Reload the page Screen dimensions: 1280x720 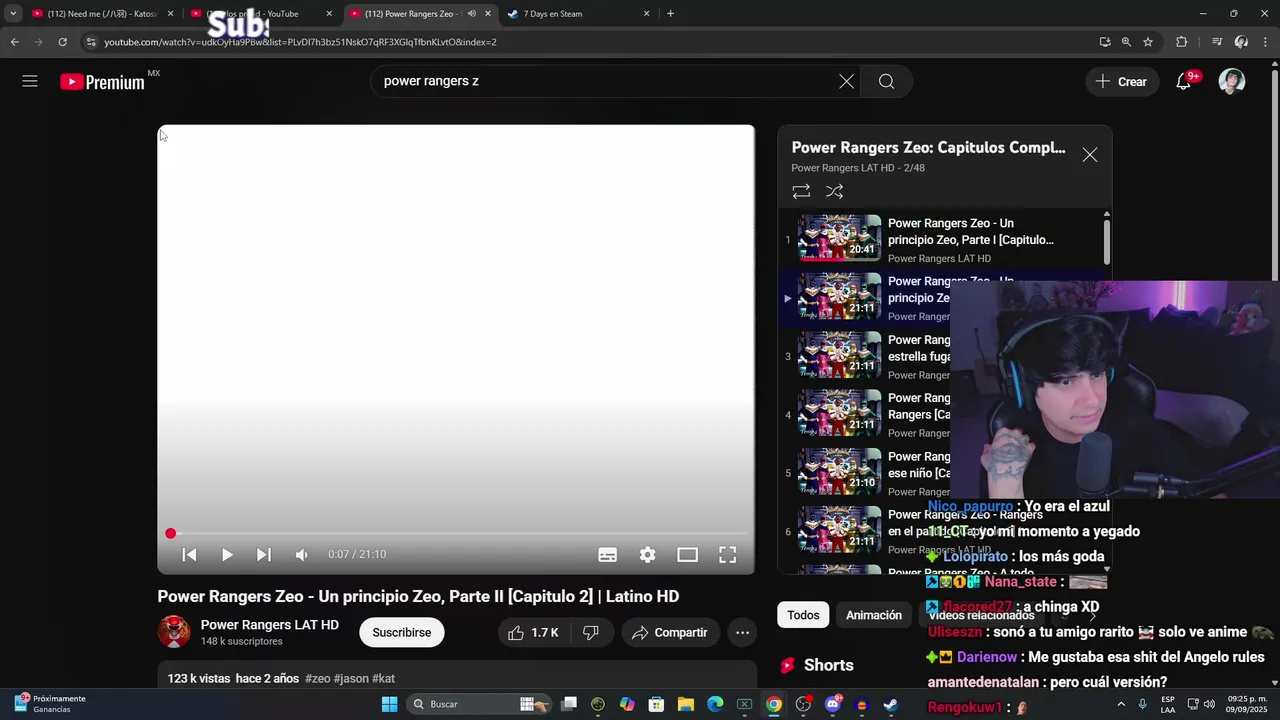pyautogui.click(x=62, y=42)
